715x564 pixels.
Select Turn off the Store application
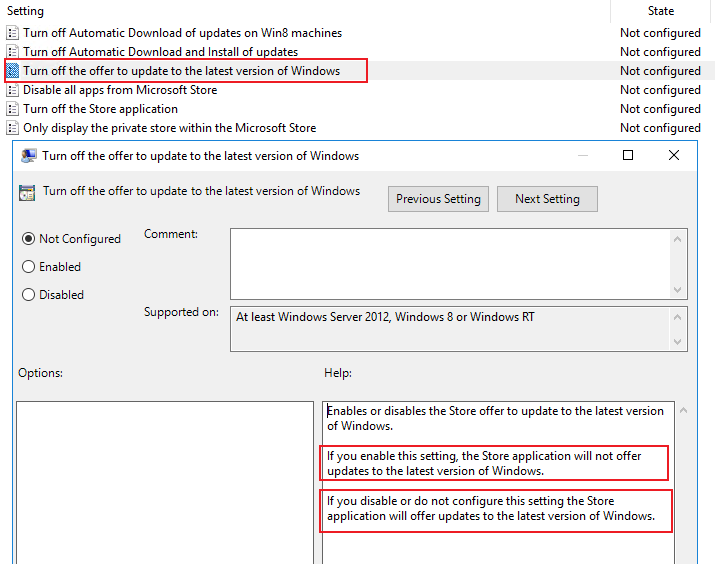[100, 109]
